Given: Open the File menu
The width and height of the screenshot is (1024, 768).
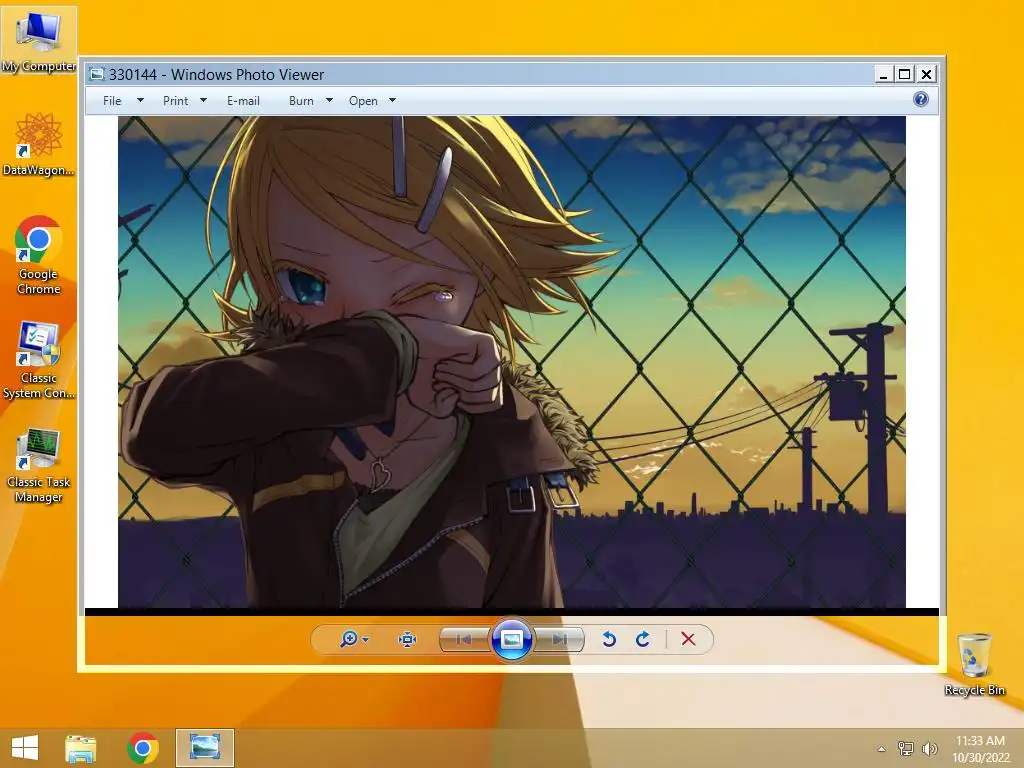Looking at the screenshot, I should click(112, 101).
